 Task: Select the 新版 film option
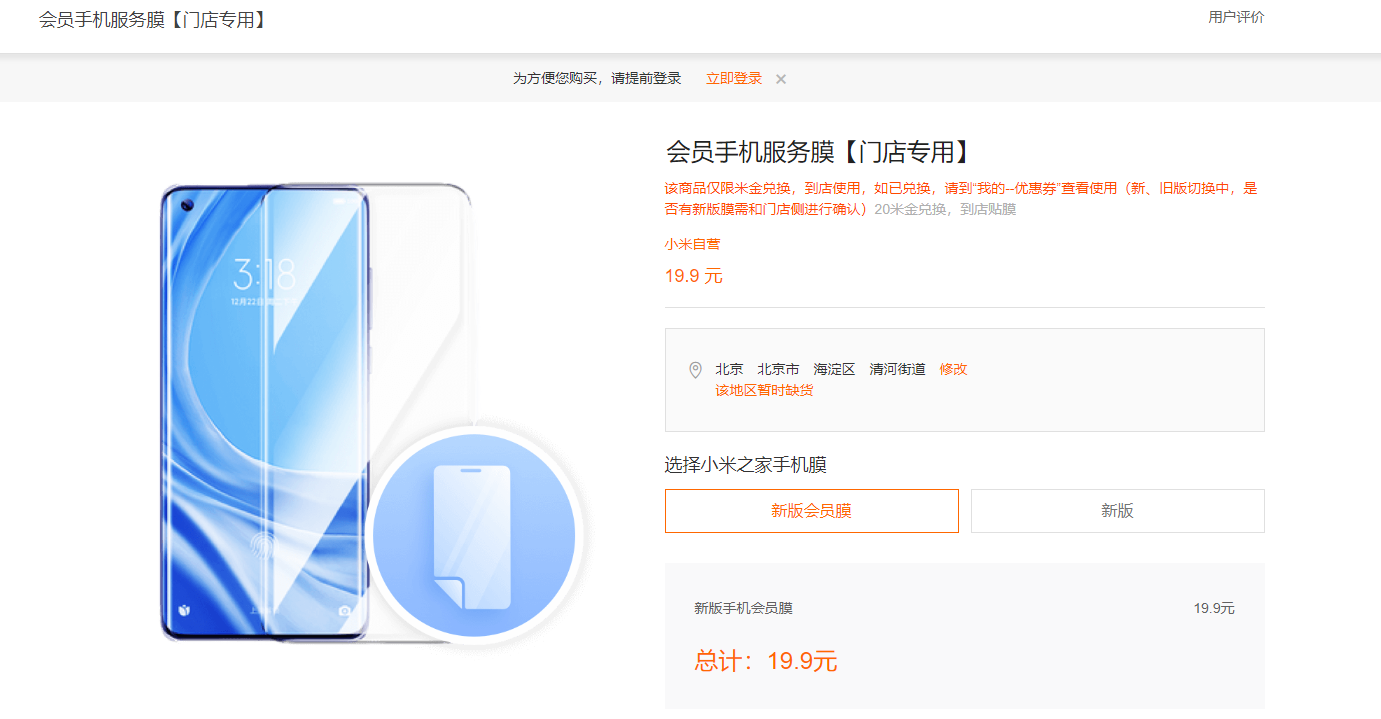pyautogui.click(x=1118, y=511)
